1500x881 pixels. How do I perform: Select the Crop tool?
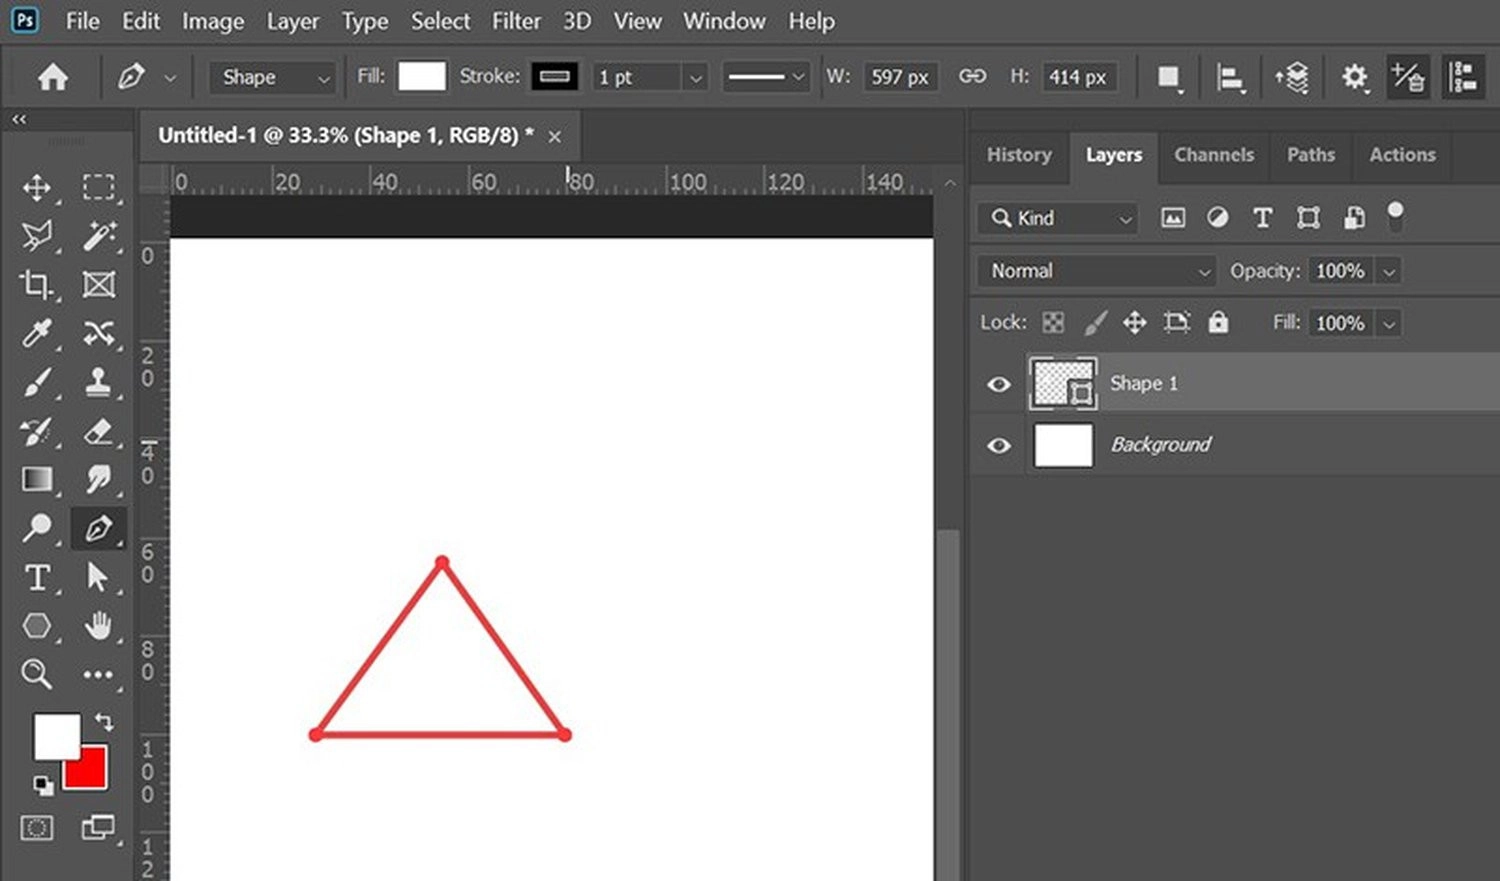point(37,285)
